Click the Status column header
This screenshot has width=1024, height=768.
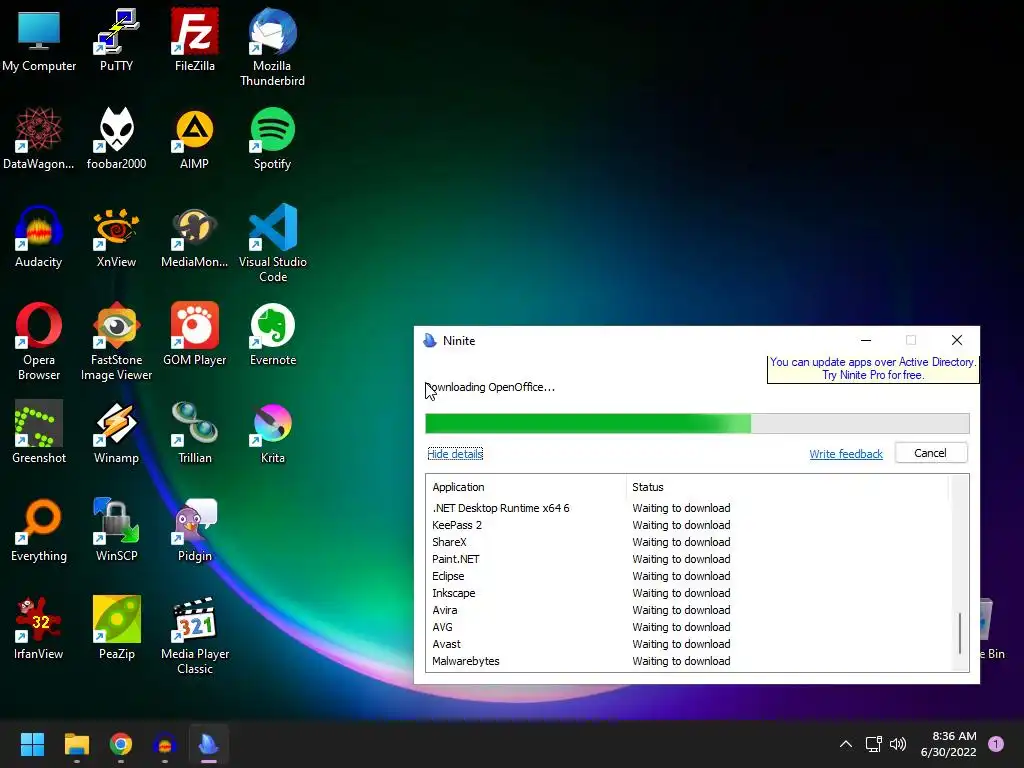pos(787,487)
